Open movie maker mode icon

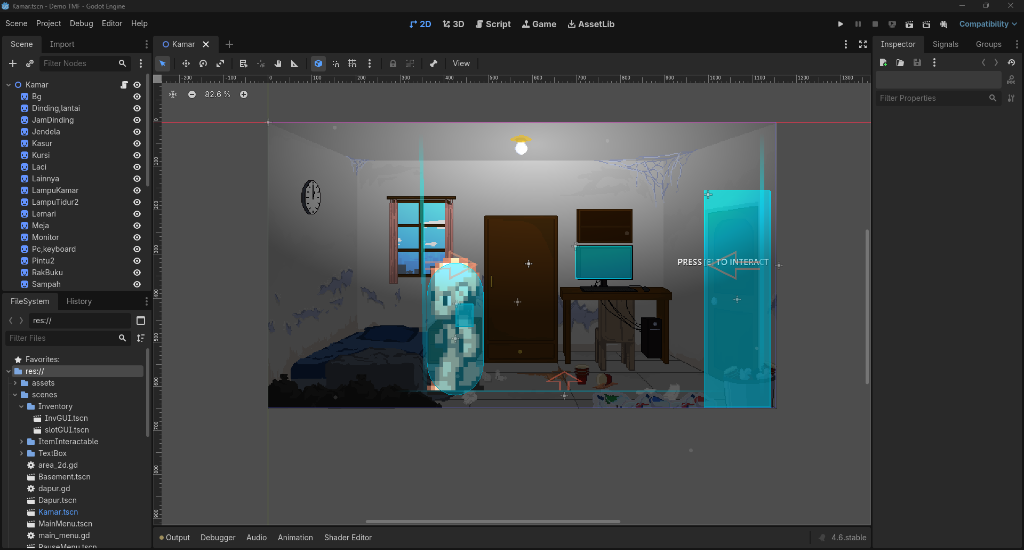944,24
